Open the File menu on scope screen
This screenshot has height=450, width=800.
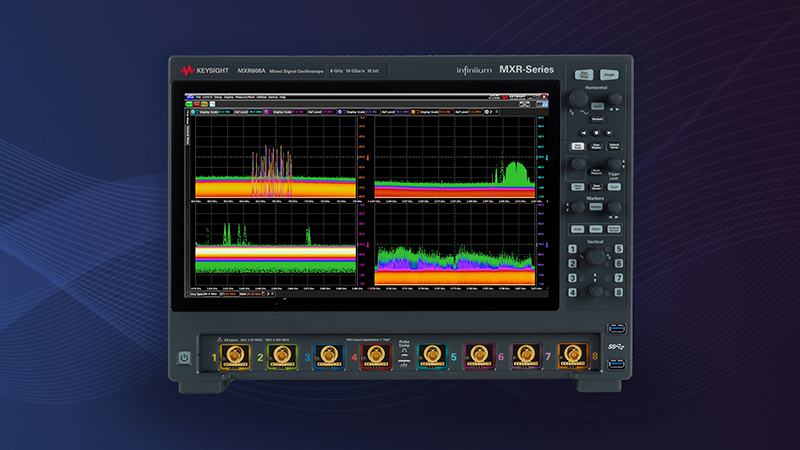[198, 97]
